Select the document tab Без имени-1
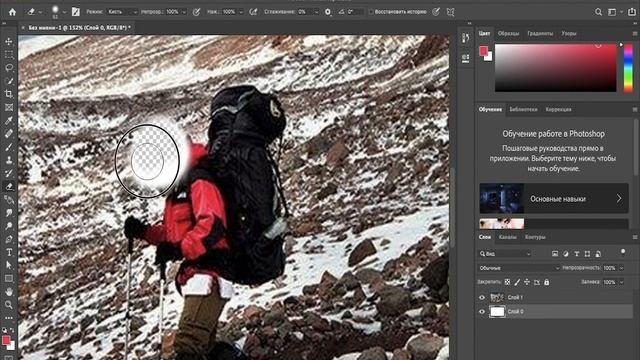Screen dimensions: 640x360 tap(79, 27)
